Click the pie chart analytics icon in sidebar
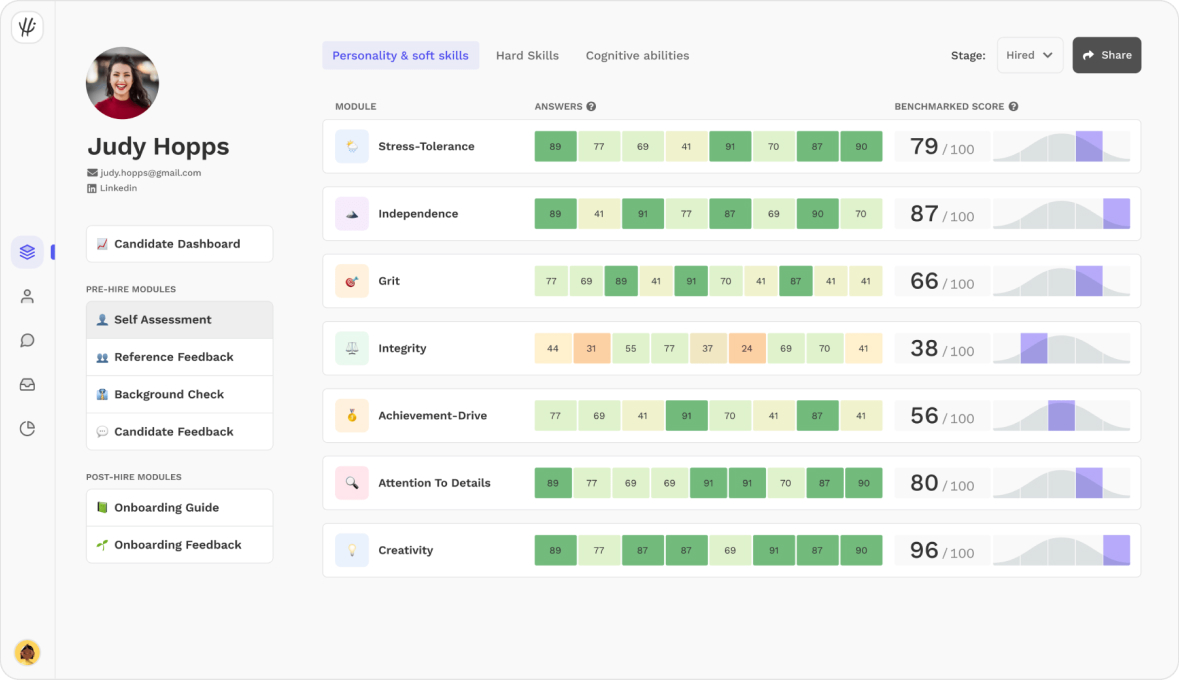The image size is (1179, 680). (x=27, y=428)
